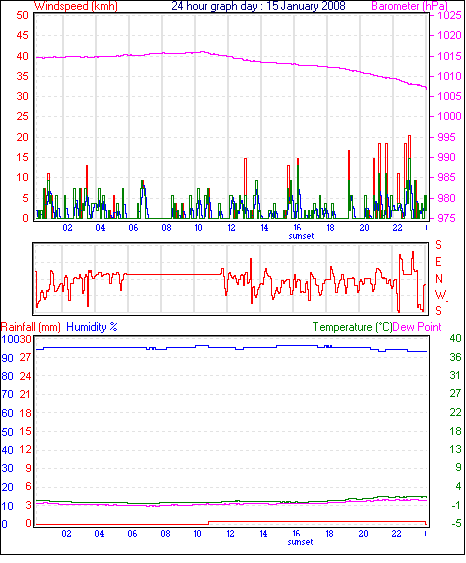Image resolution: width=466 pixels, height=563 pixels.
Task: Click the sunset marker under top graph
Action: [x=301, y=236]
